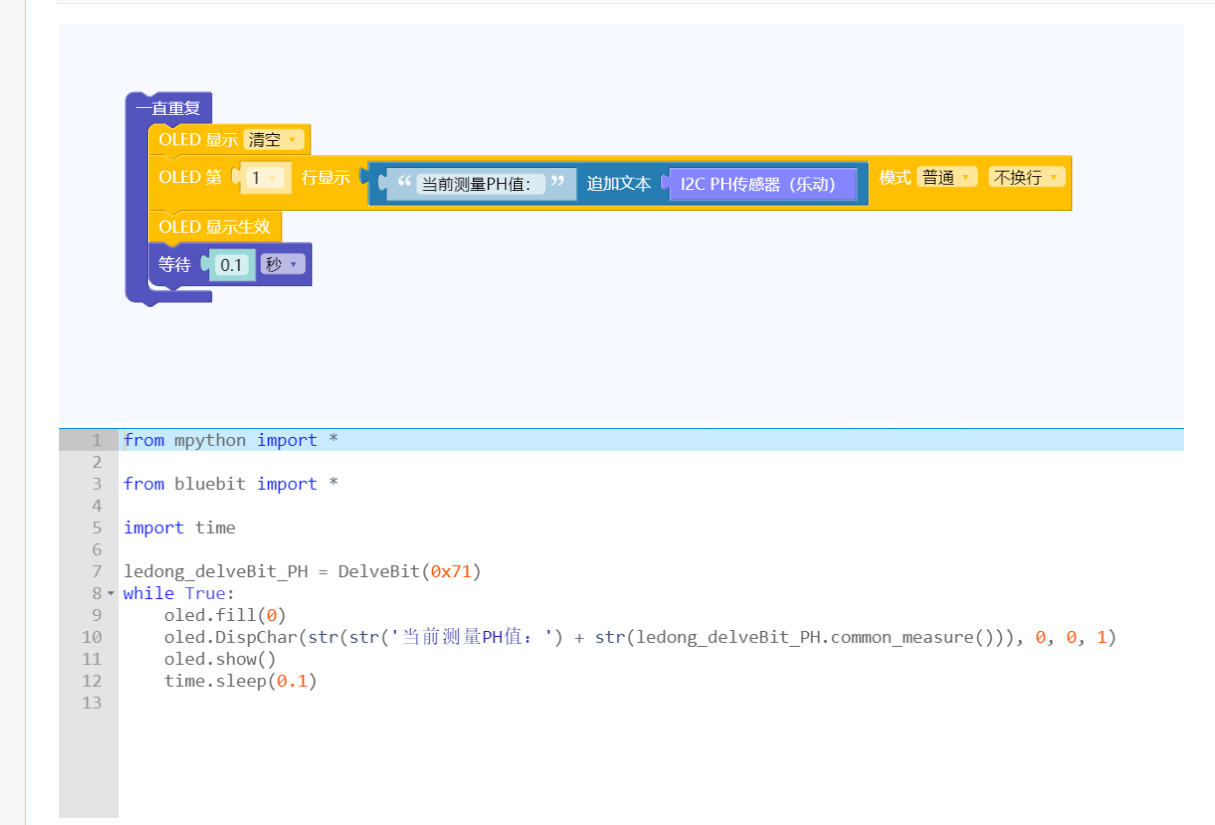Click code line 'from bluebit import *'
The width and height of the screenshot is (1215, 825).
pyautogui.click(x=231, y=484)
